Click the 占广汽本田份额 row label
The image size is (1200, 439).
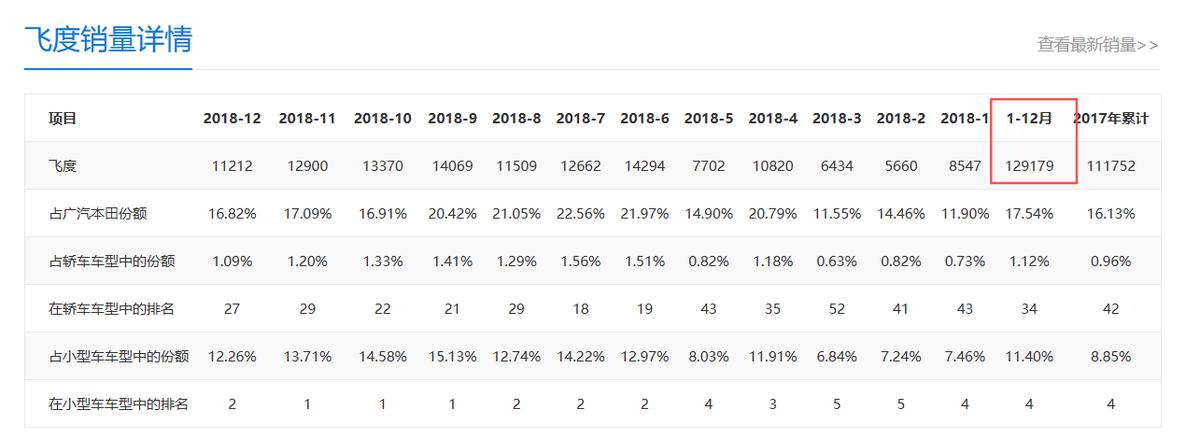click(98, 214)
